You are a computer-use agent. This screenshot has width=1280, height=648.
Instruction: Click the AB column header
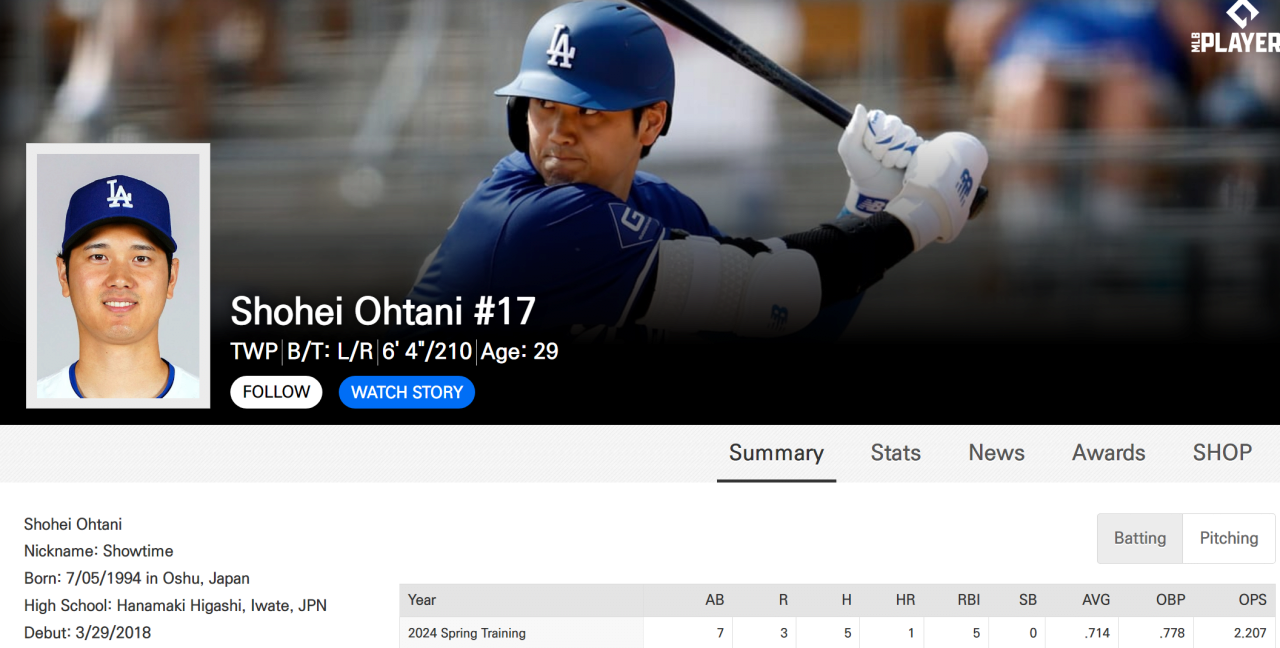click(714, 600)
